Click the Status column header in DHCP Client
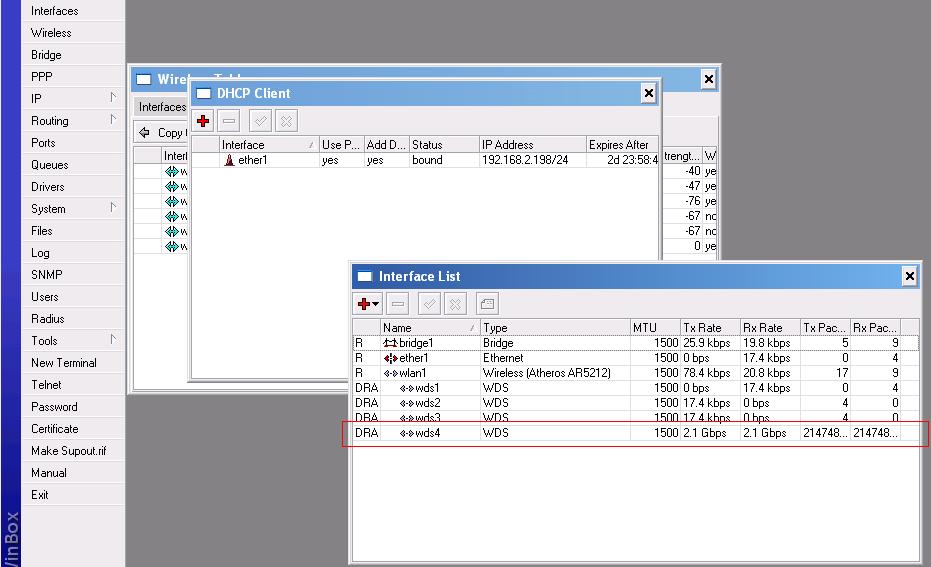The height and width of the screenshot is (567, 931). [x=444, y=144]
